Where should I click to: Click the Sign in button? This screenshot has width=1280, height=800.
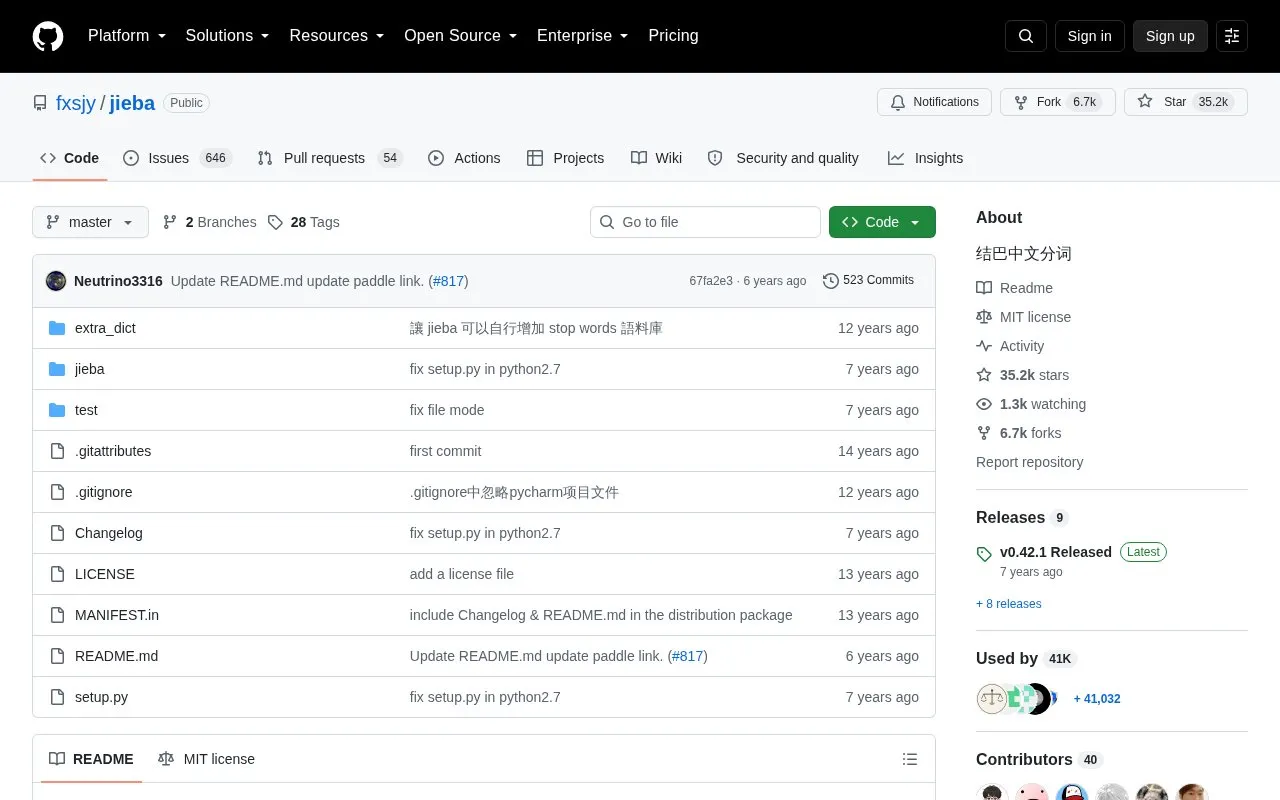[1090, 36]
